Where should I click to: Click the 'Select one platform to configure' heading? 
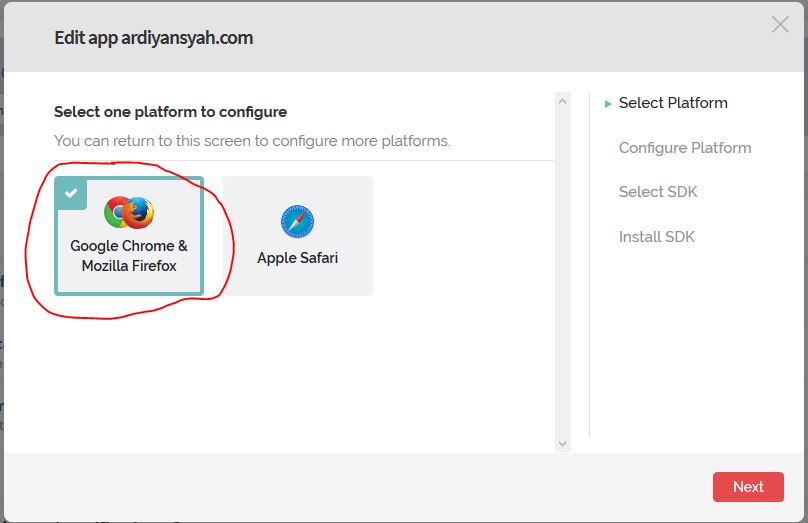pyautogui.click(x=171, y=112)
